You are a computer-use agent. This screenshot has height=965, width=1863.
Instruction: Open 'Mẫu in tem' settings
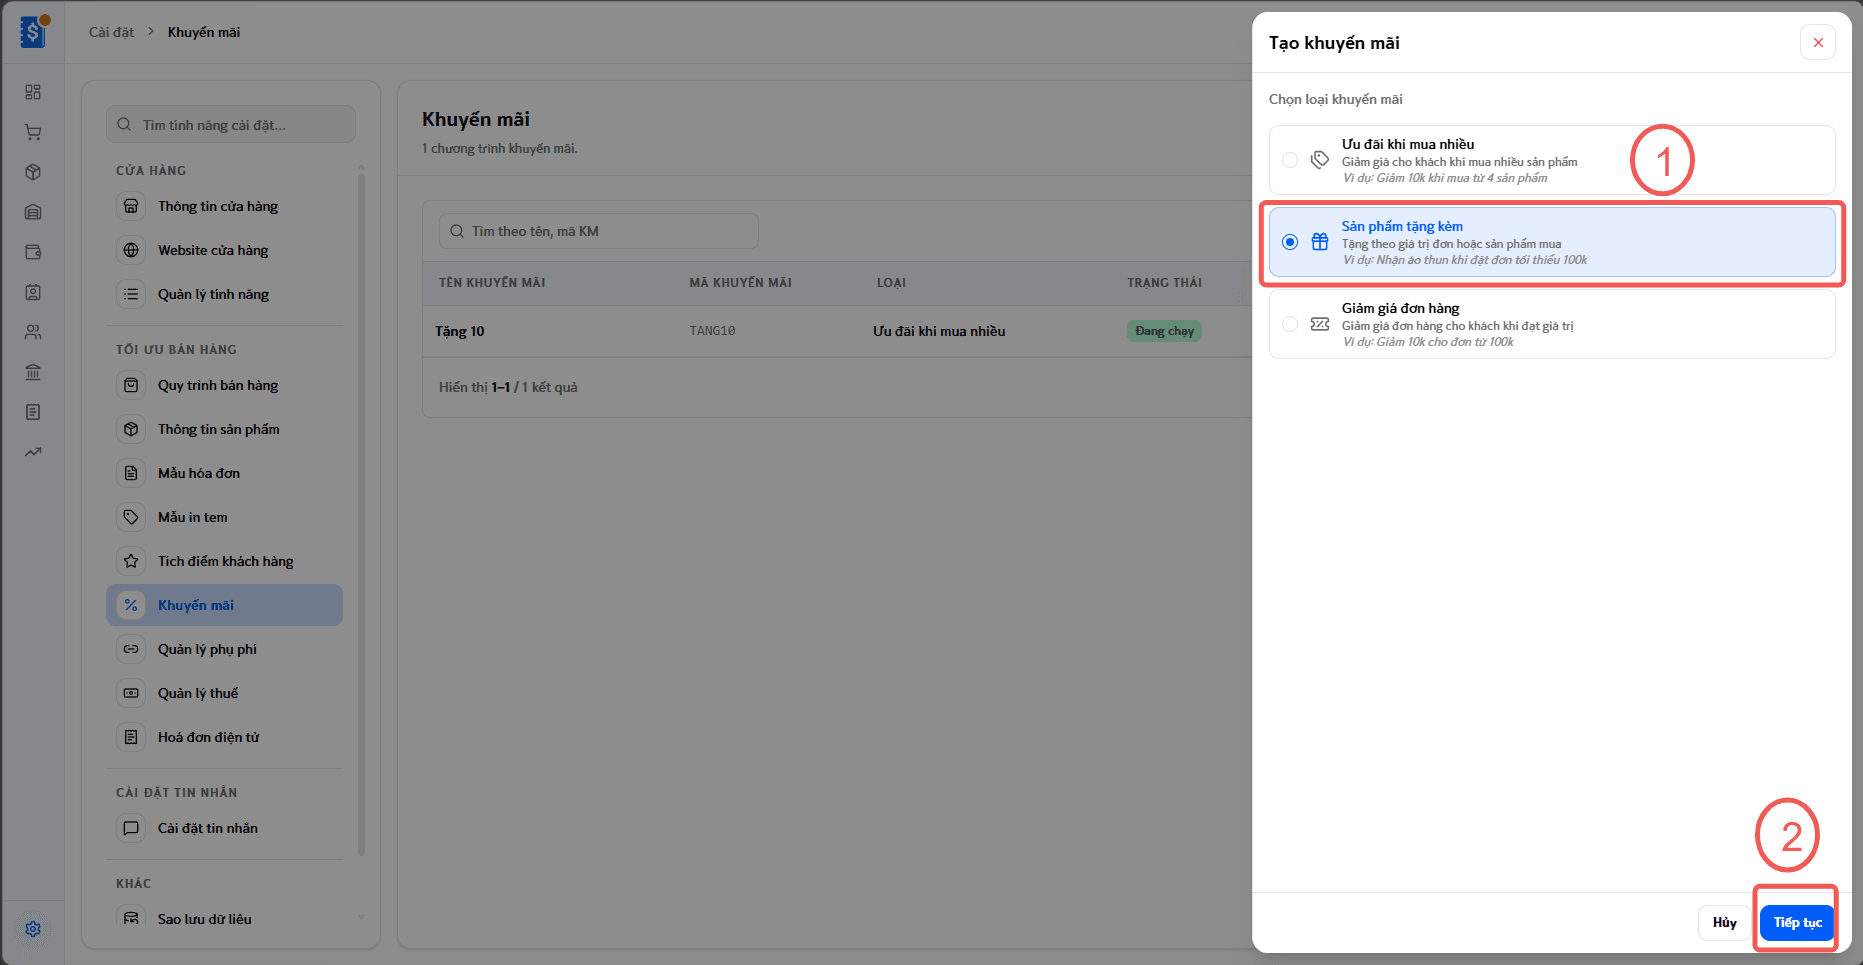(224, 517)
